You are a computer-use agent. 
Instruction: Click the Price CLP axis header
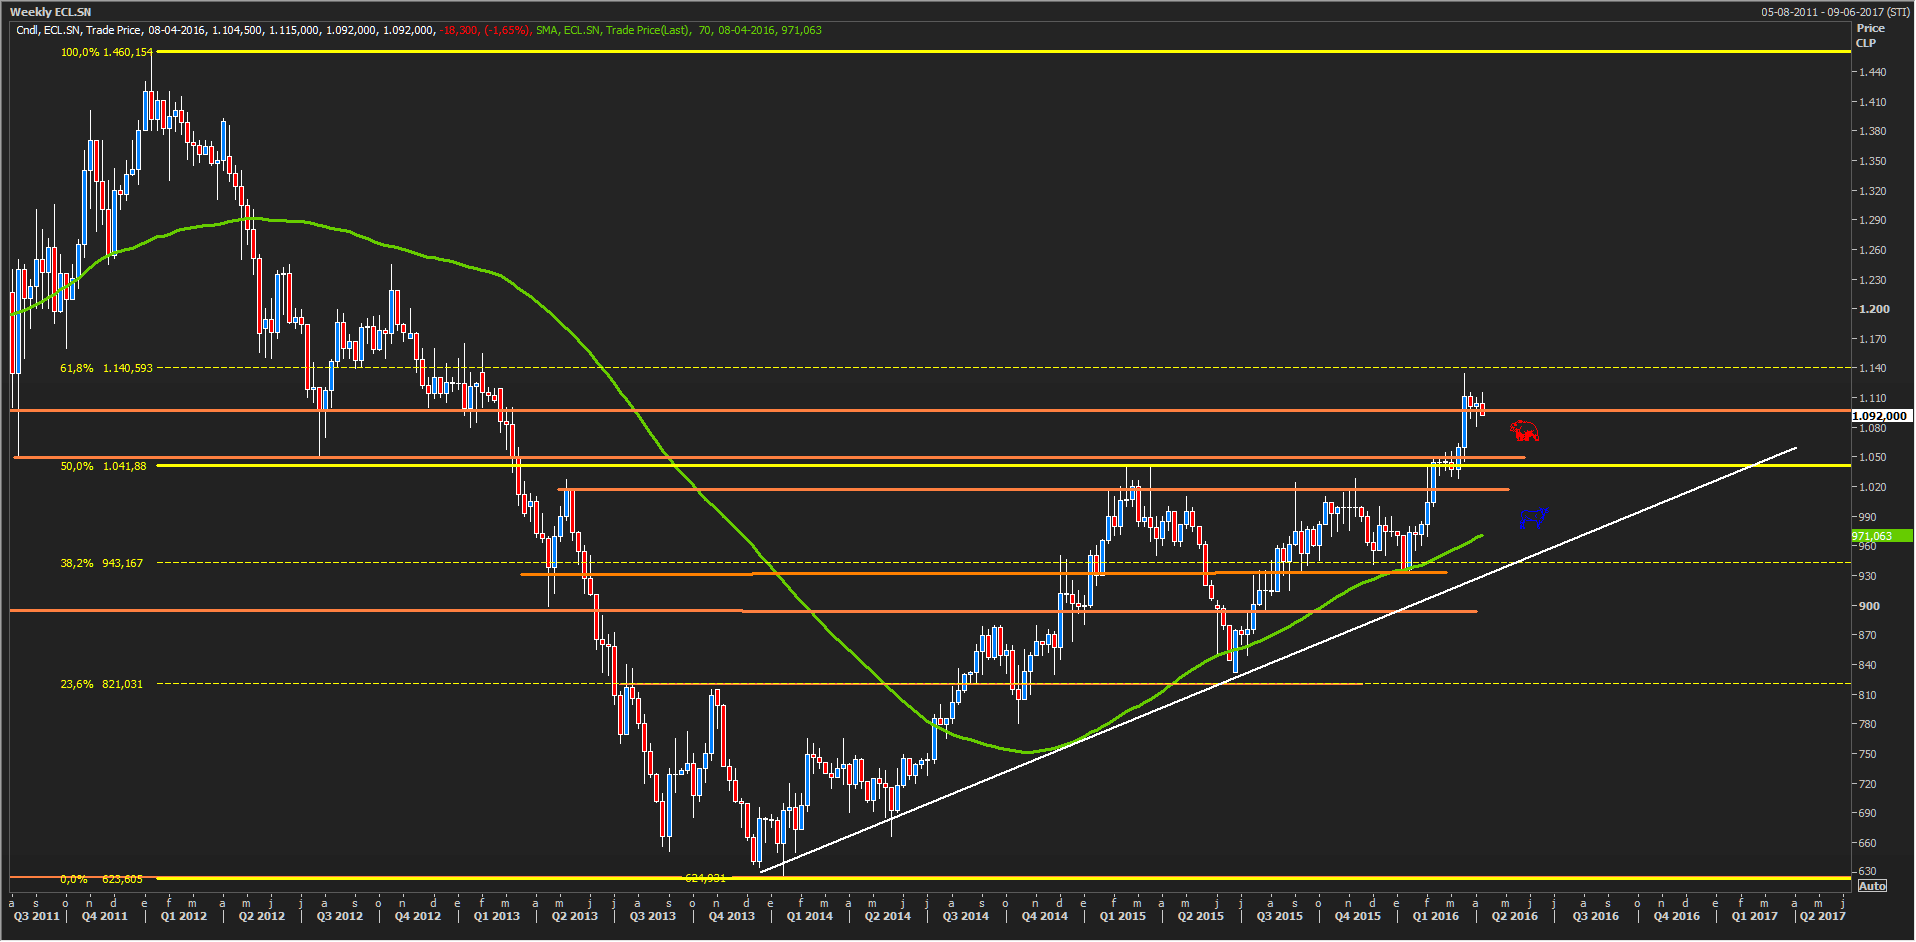tap(1870, 35)
